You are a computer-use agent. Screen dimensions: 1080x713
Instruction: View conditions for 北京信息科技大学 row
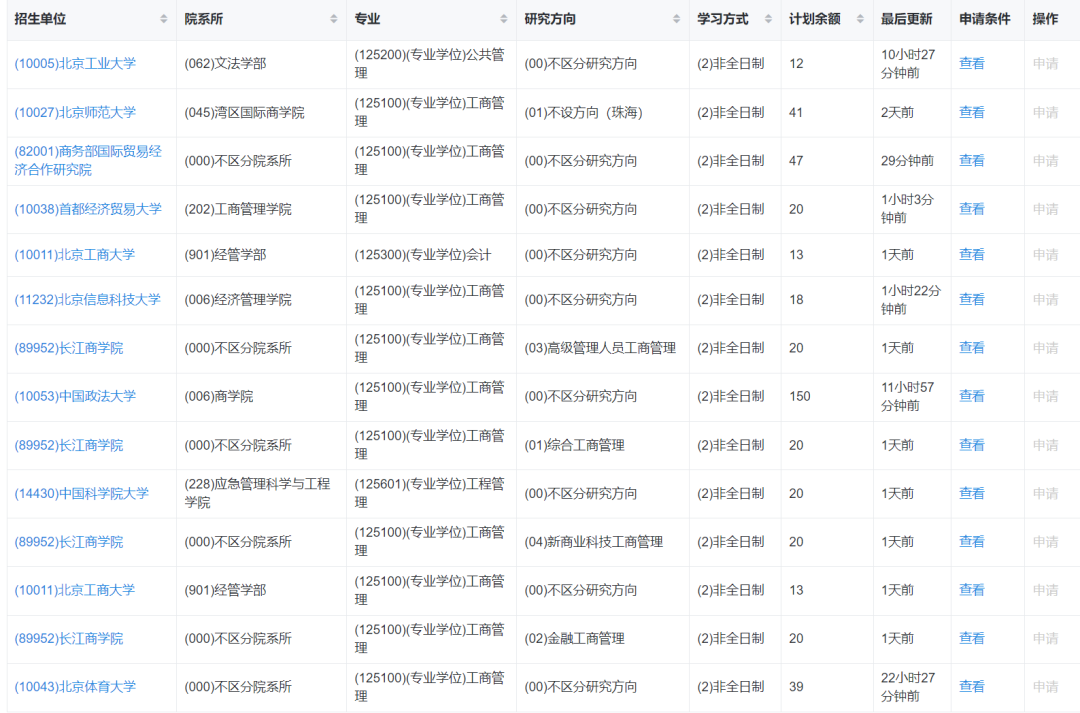tap(972, 300)
